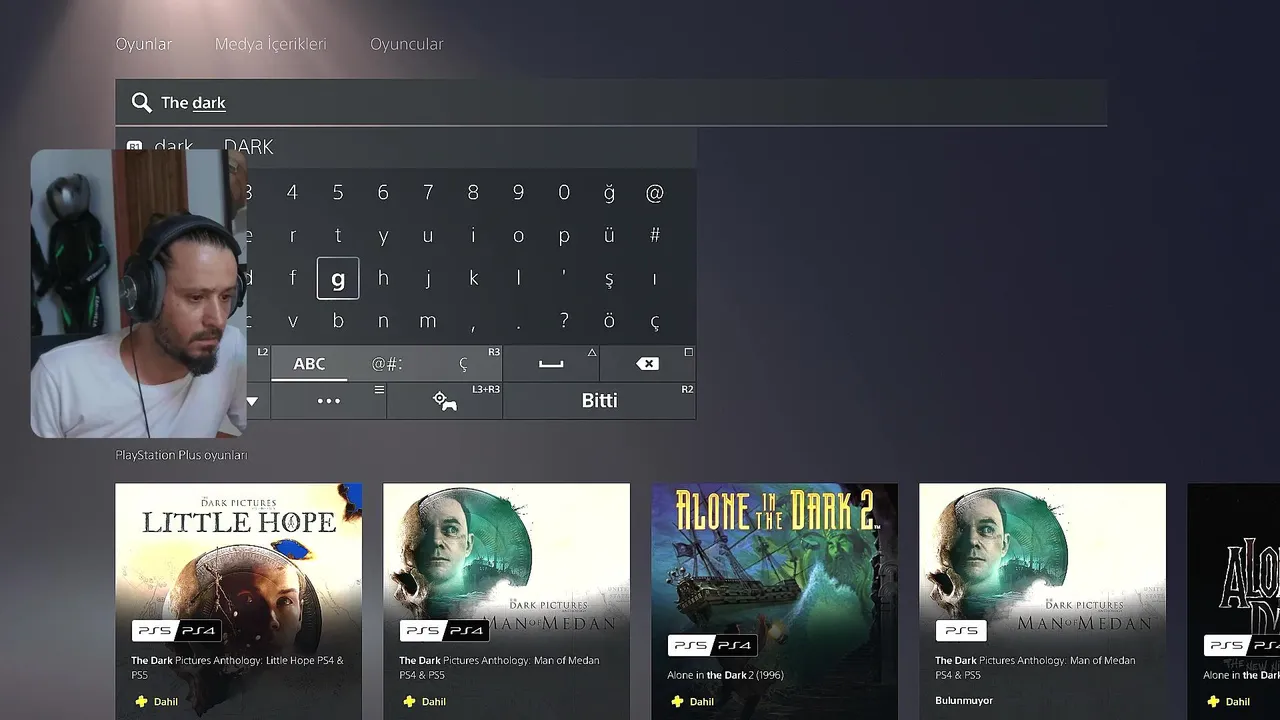Go to the Oyuncular tab

click(406, 44)
